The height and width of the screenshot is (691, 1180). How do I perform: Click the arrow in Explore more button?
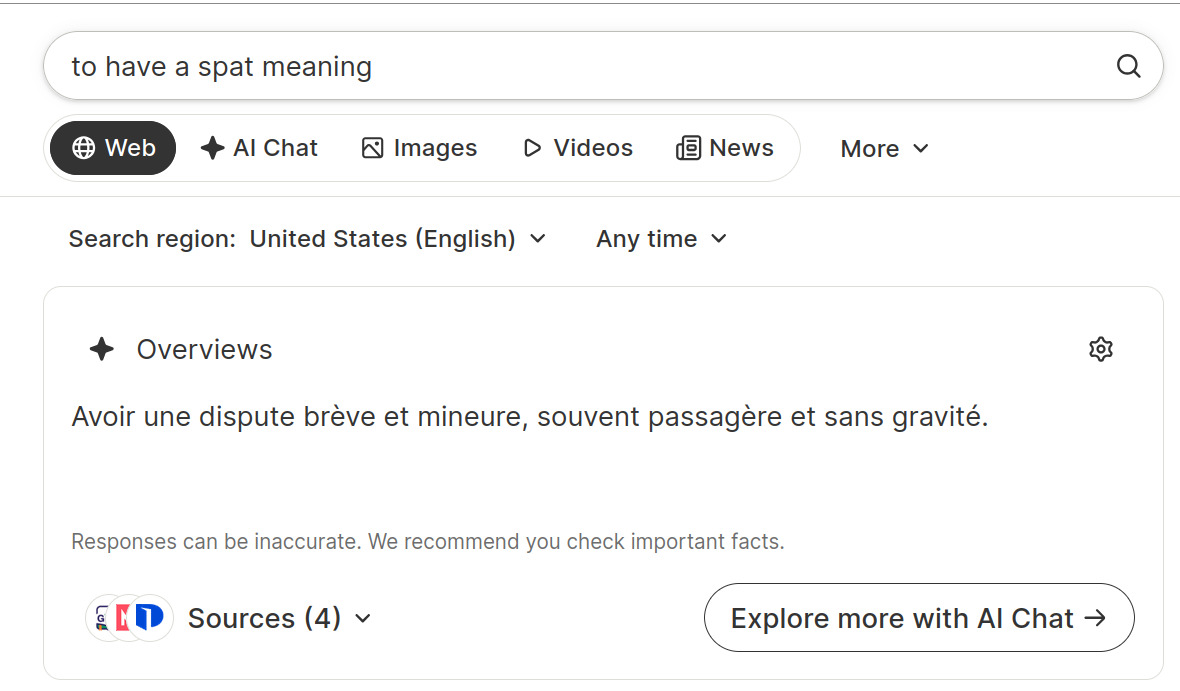[1095, 618]
